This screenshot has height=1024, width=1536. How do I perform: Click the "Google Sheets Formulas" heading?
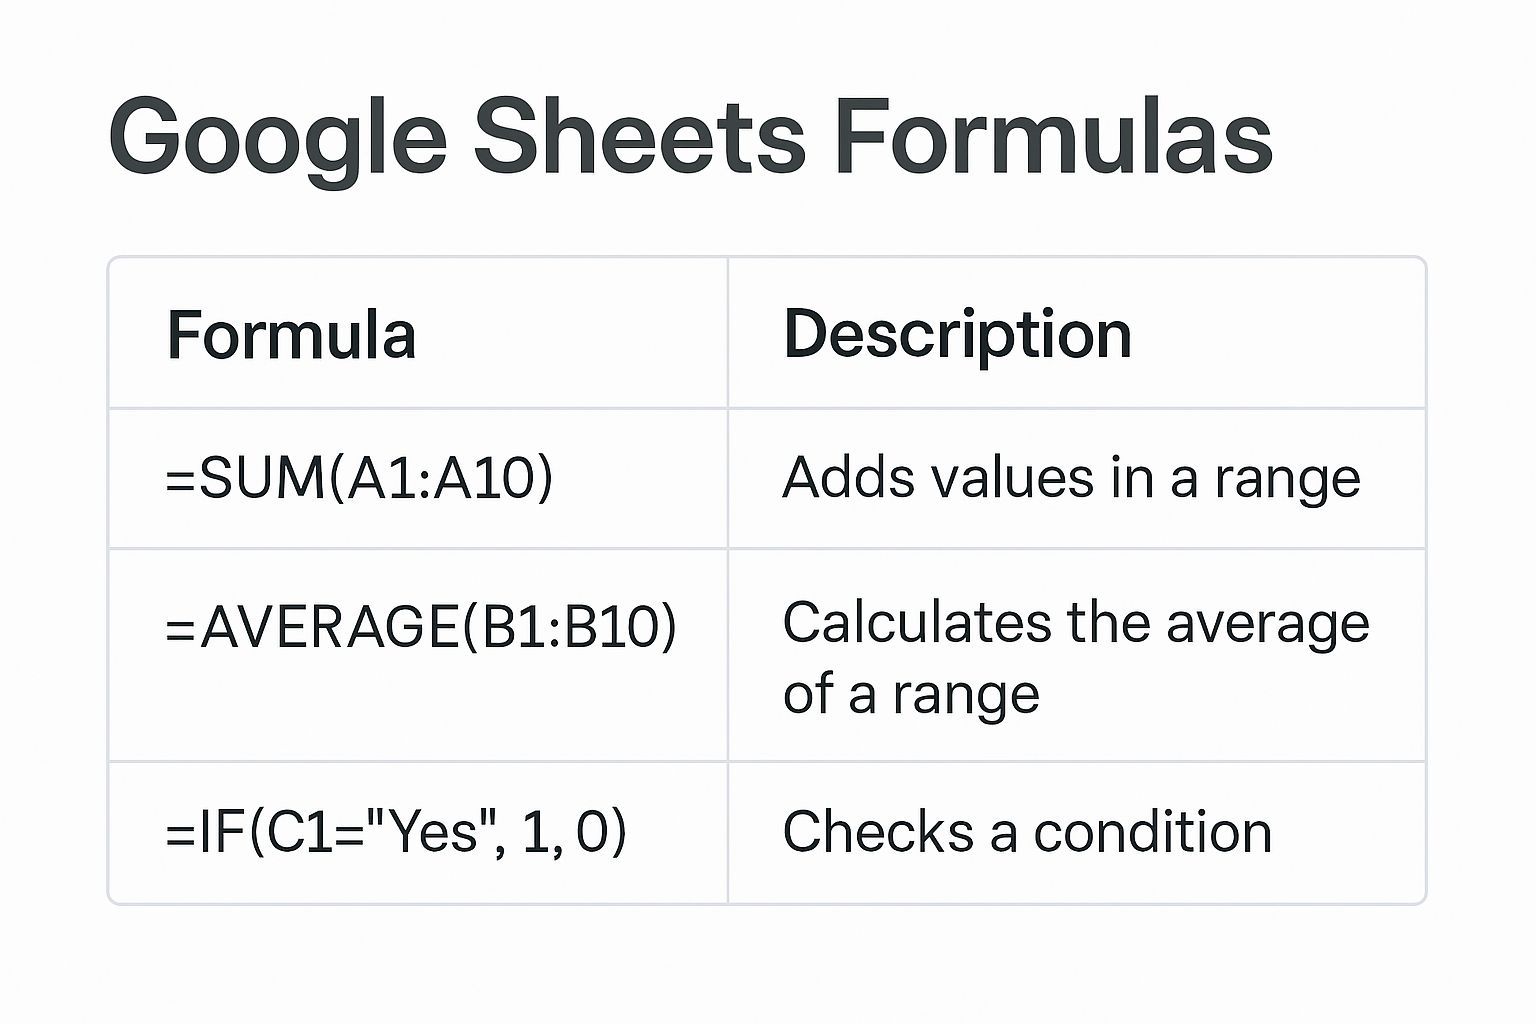point(690,136)
